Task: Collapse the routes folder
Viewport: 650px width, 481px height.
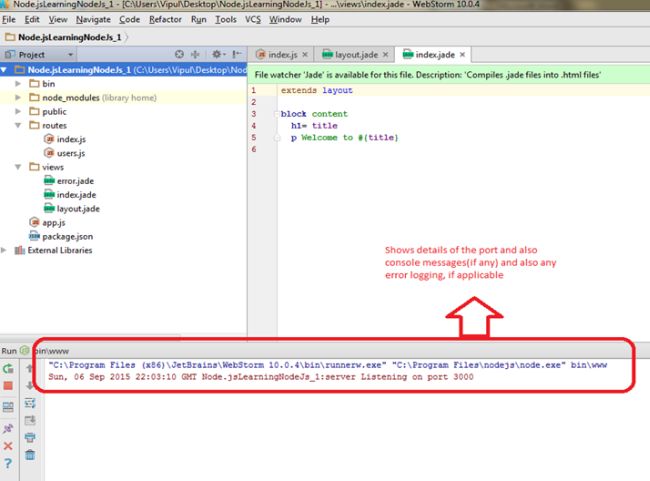Action: pyautogui.click(x=18, y=125)
